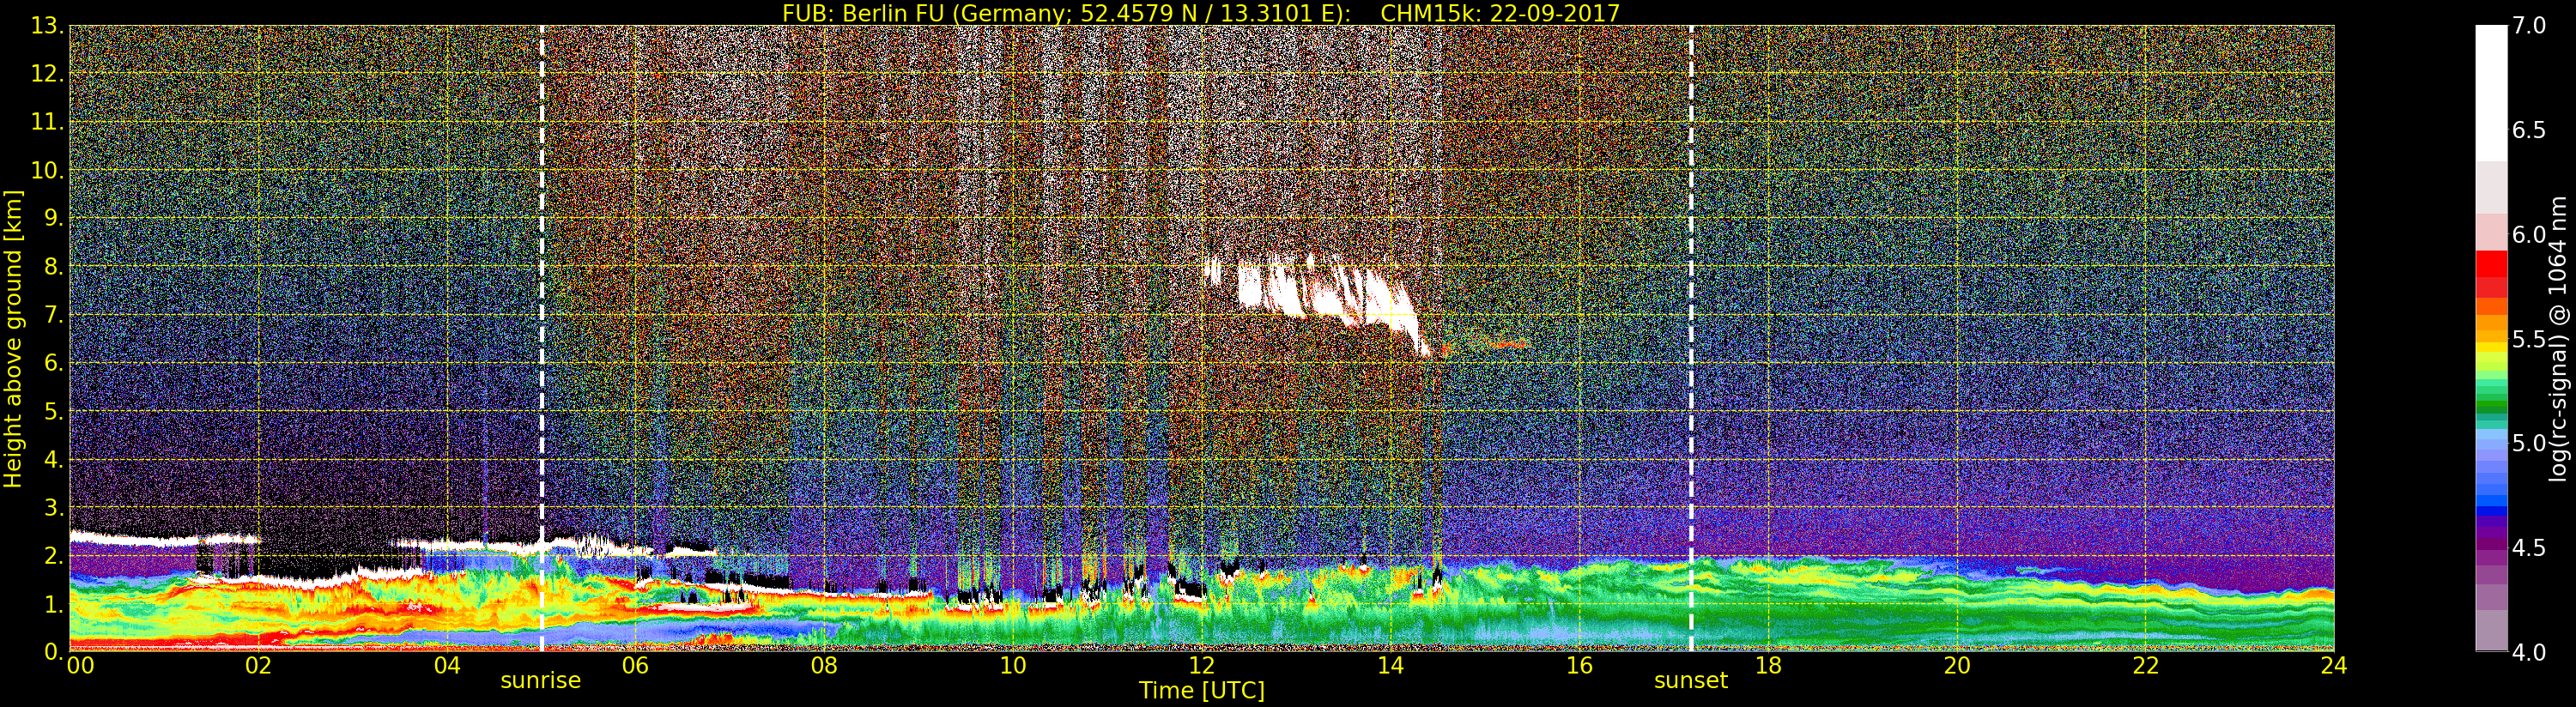Click the dashed sunset marker line
This screenshot has width=2576, height=707.
[1691, 338]
